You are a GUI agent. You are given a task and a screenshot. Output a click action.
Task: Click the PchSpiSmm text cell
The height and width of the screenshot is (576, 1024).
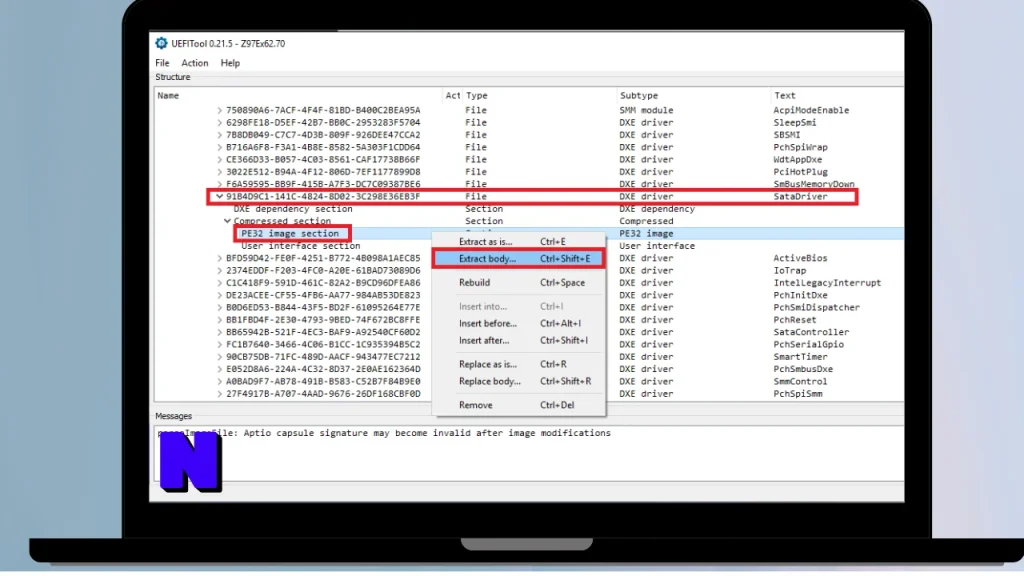click(797, 394)
